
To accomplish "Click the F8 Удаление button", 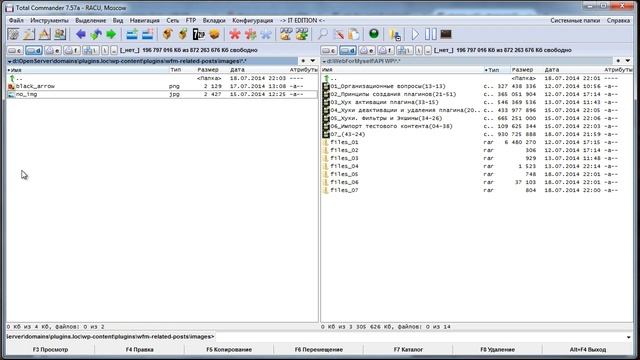I will coord(498,350).
